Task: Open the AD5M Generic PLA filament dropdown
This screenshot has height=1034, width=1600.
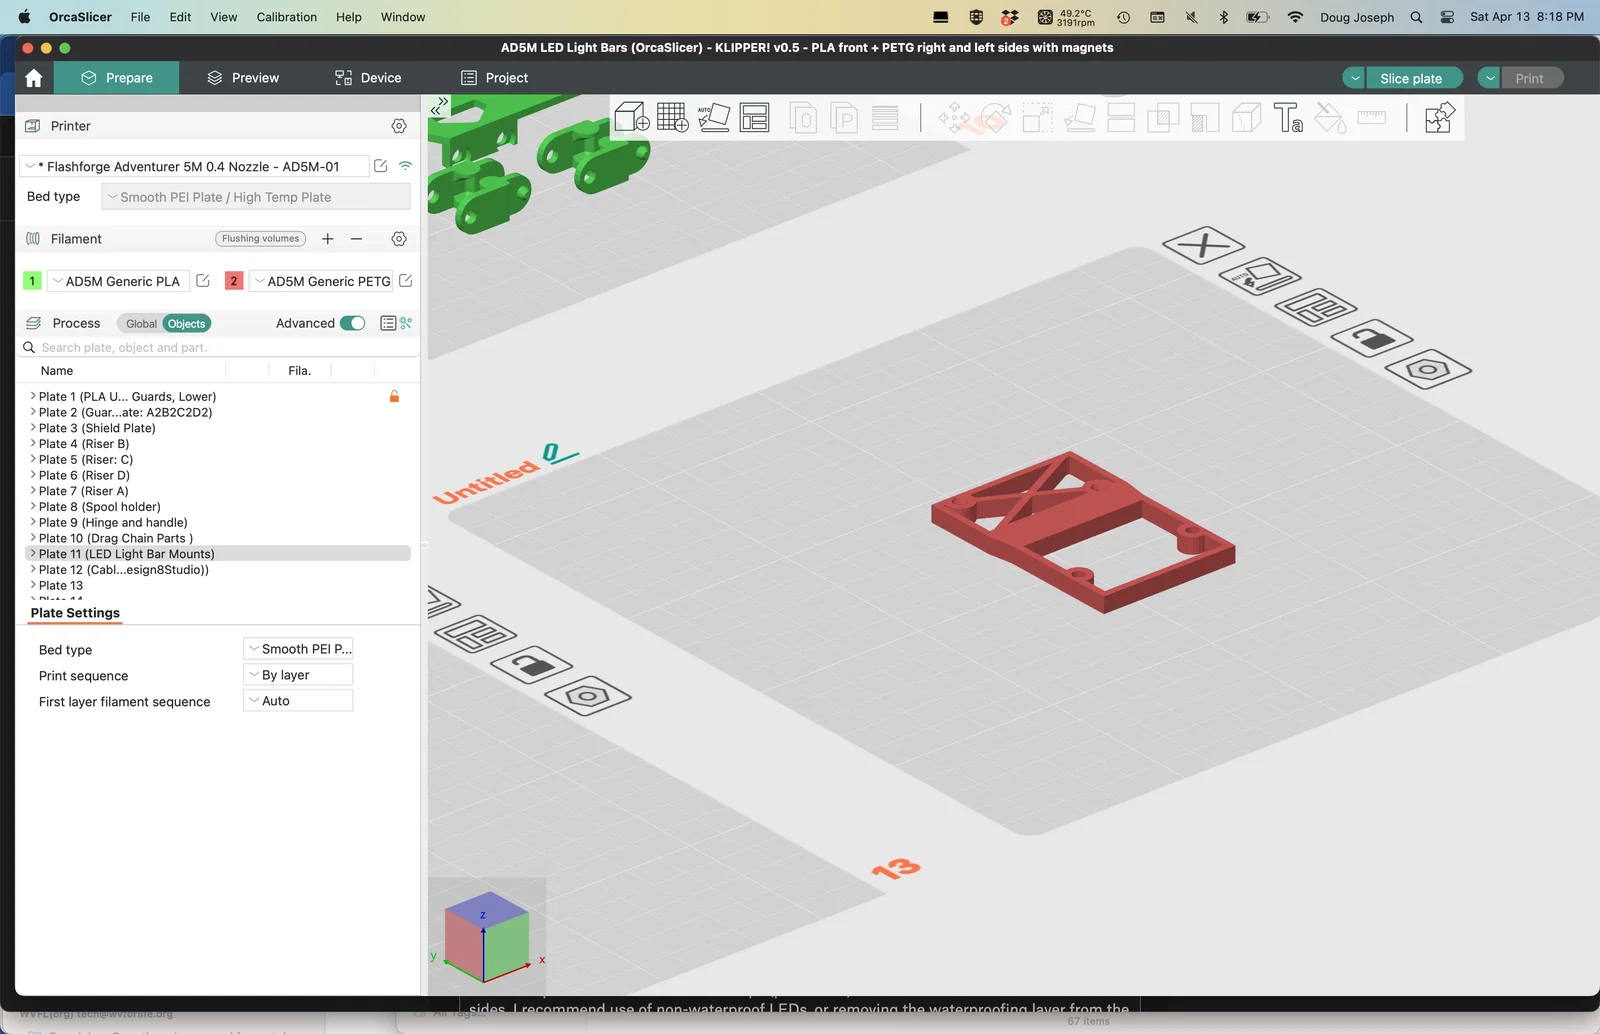Action: [118, 281]
